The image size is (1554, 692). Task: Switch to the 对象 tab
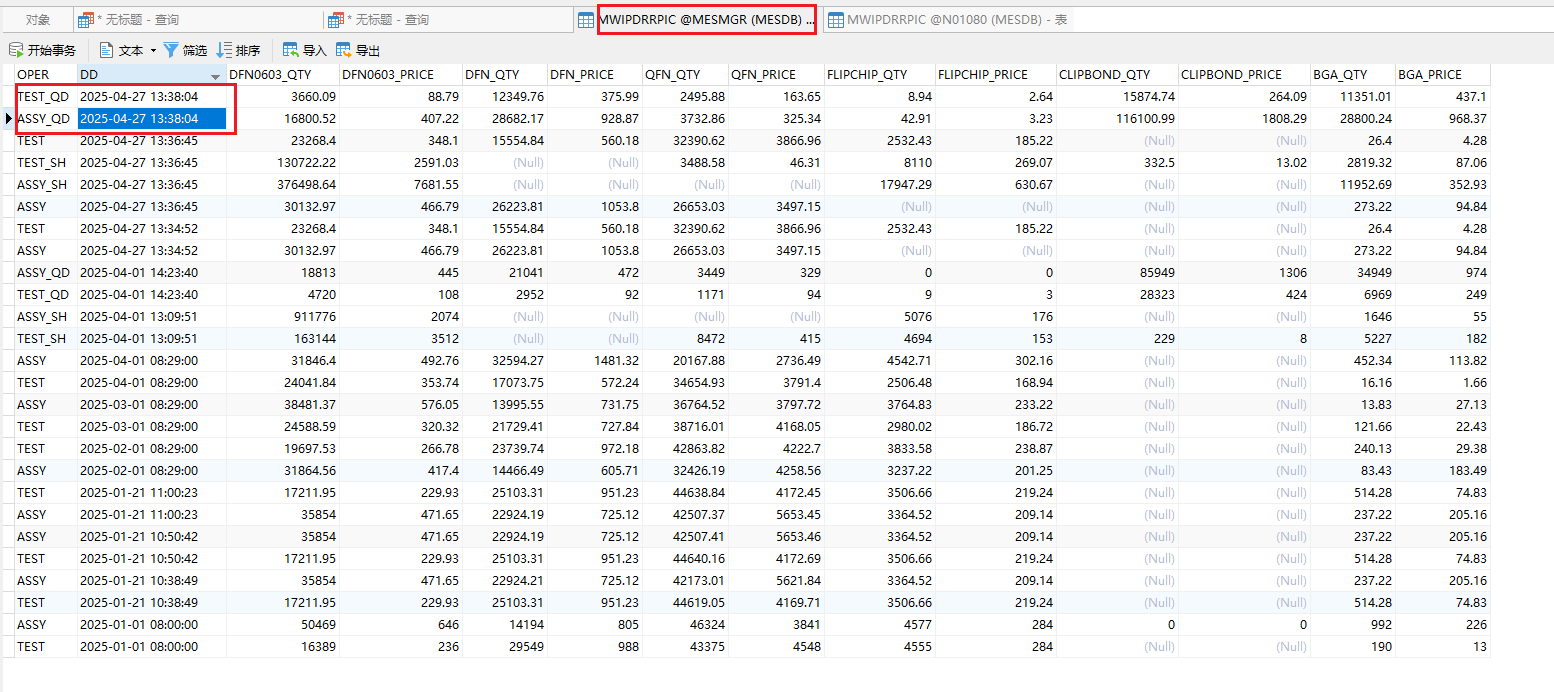point(38,18)
